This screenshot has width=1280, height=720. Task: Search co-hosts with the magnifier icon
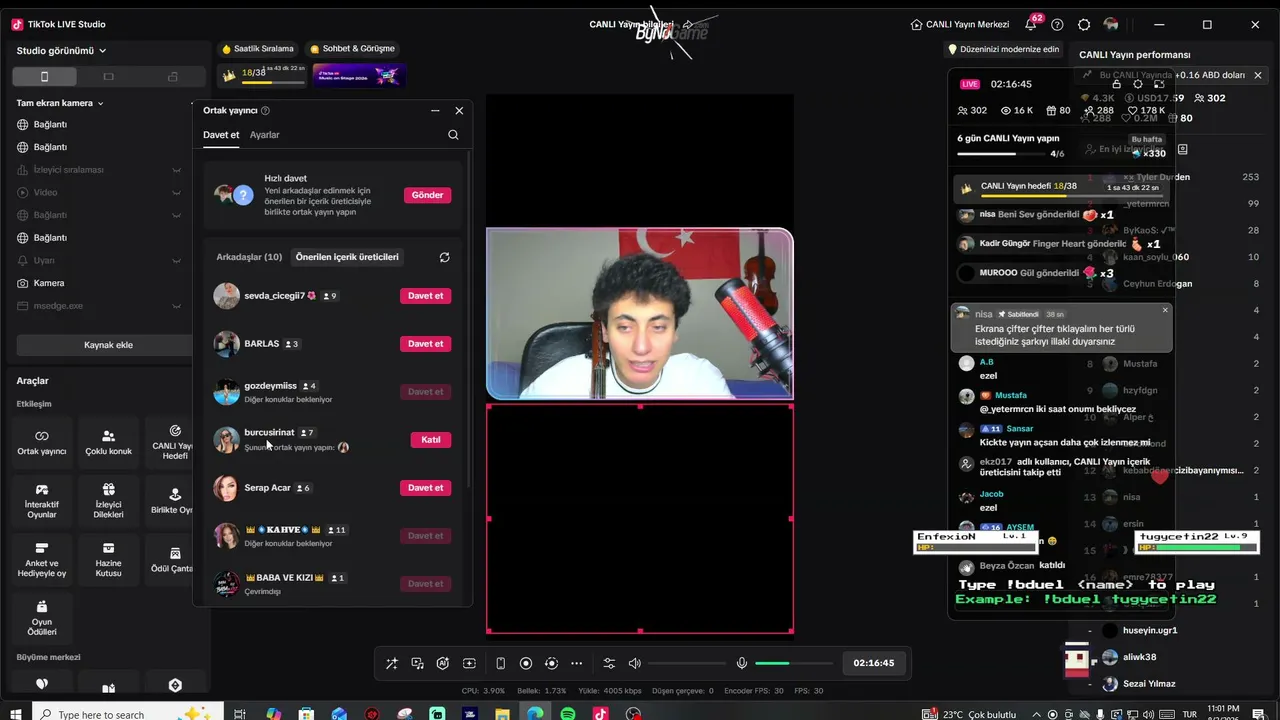[453, 135]
